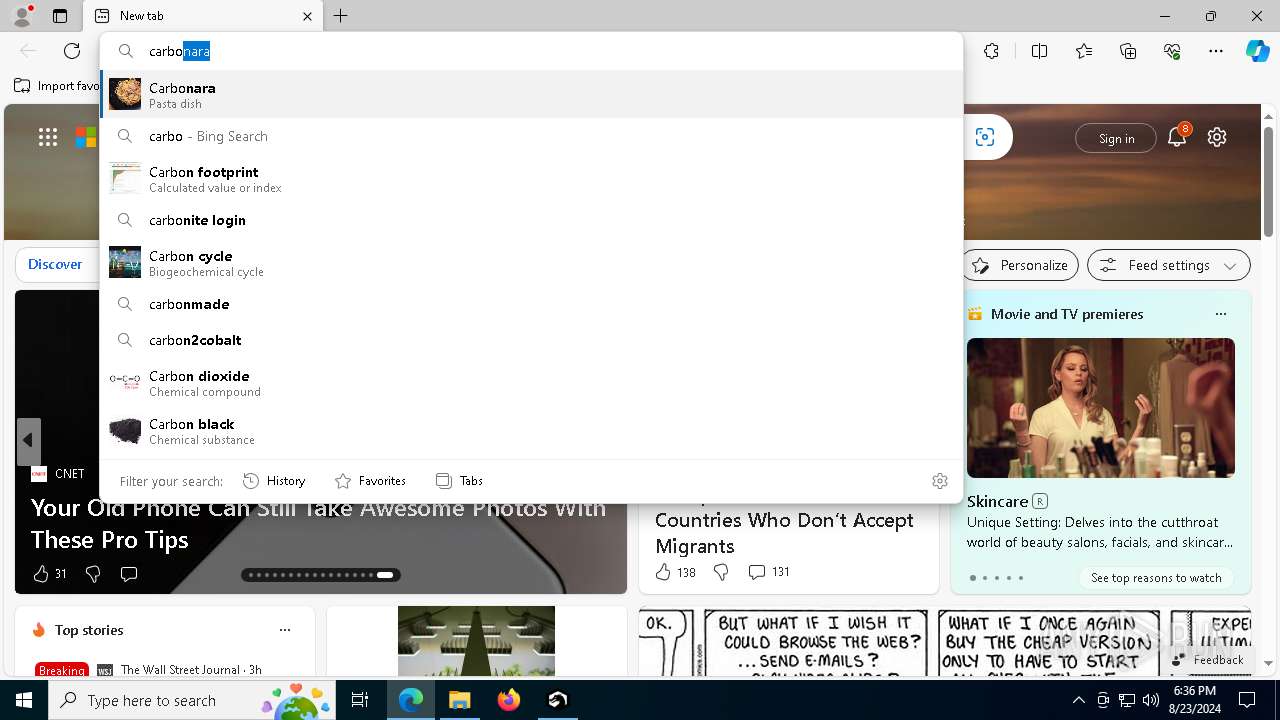Select carbon2cobalt suggestion
1280x720 pixels.
pyautogui.click(x=531, y=340)
